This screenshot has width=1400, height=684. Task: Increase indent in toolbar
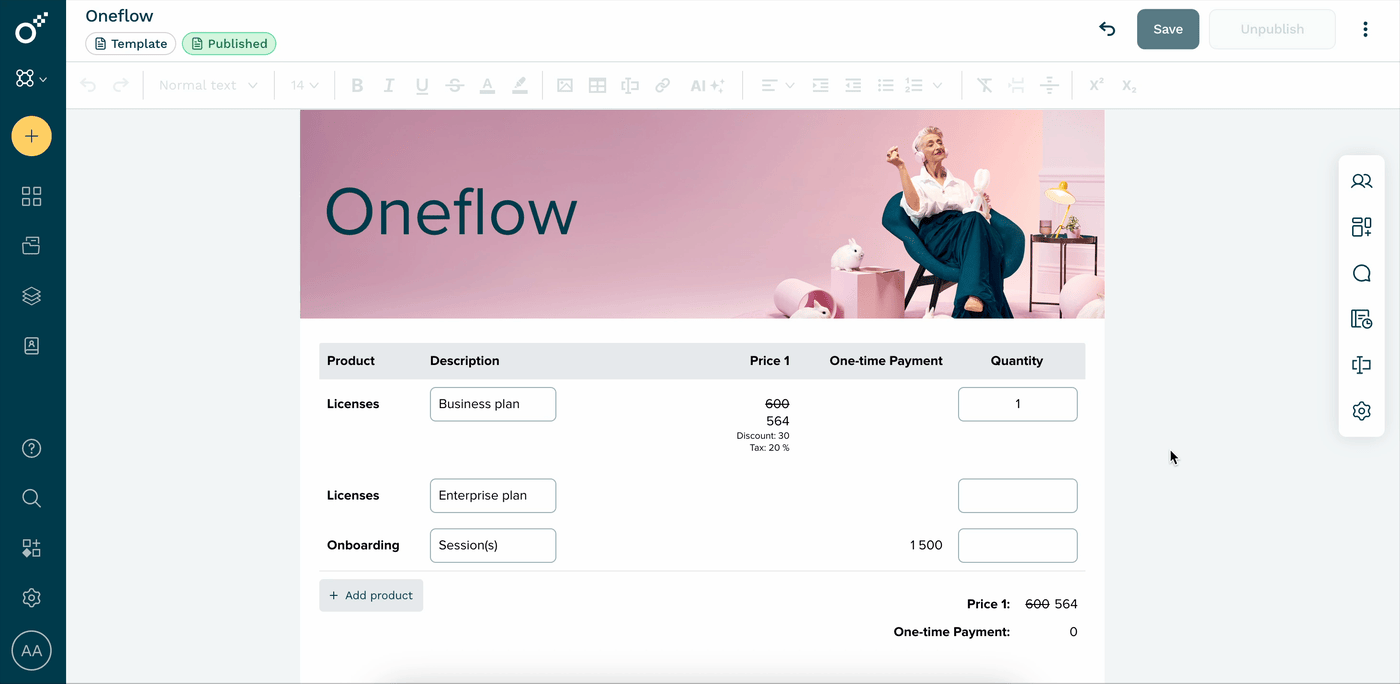[820, 85]
